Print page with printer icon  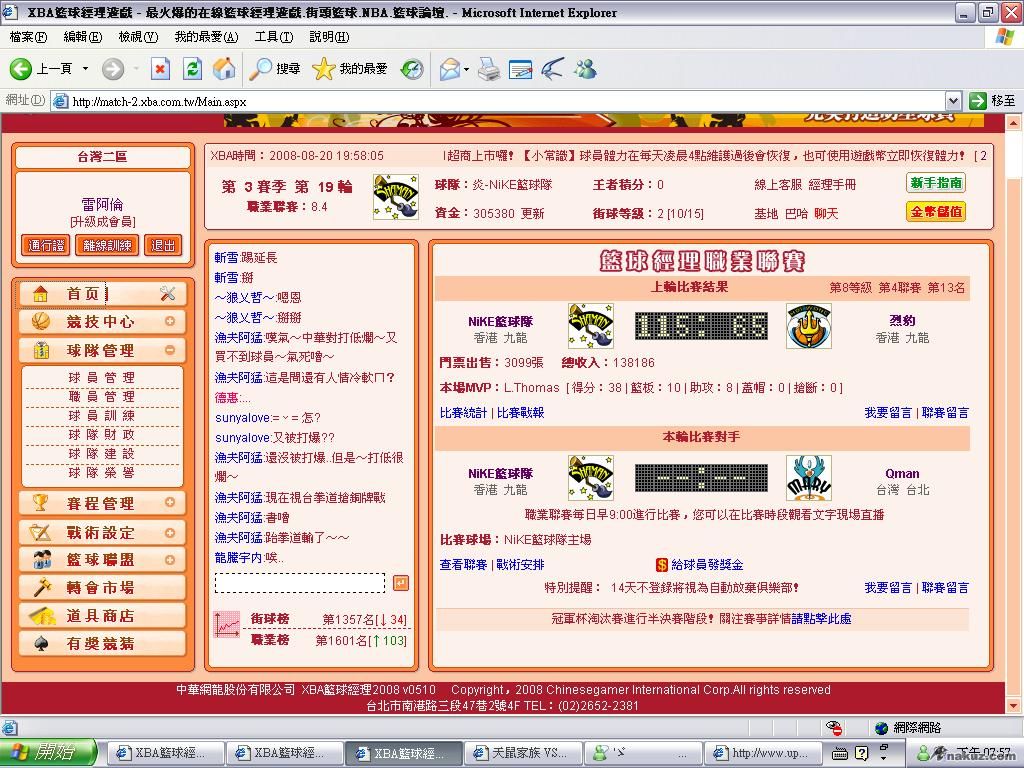coord(488,69)
